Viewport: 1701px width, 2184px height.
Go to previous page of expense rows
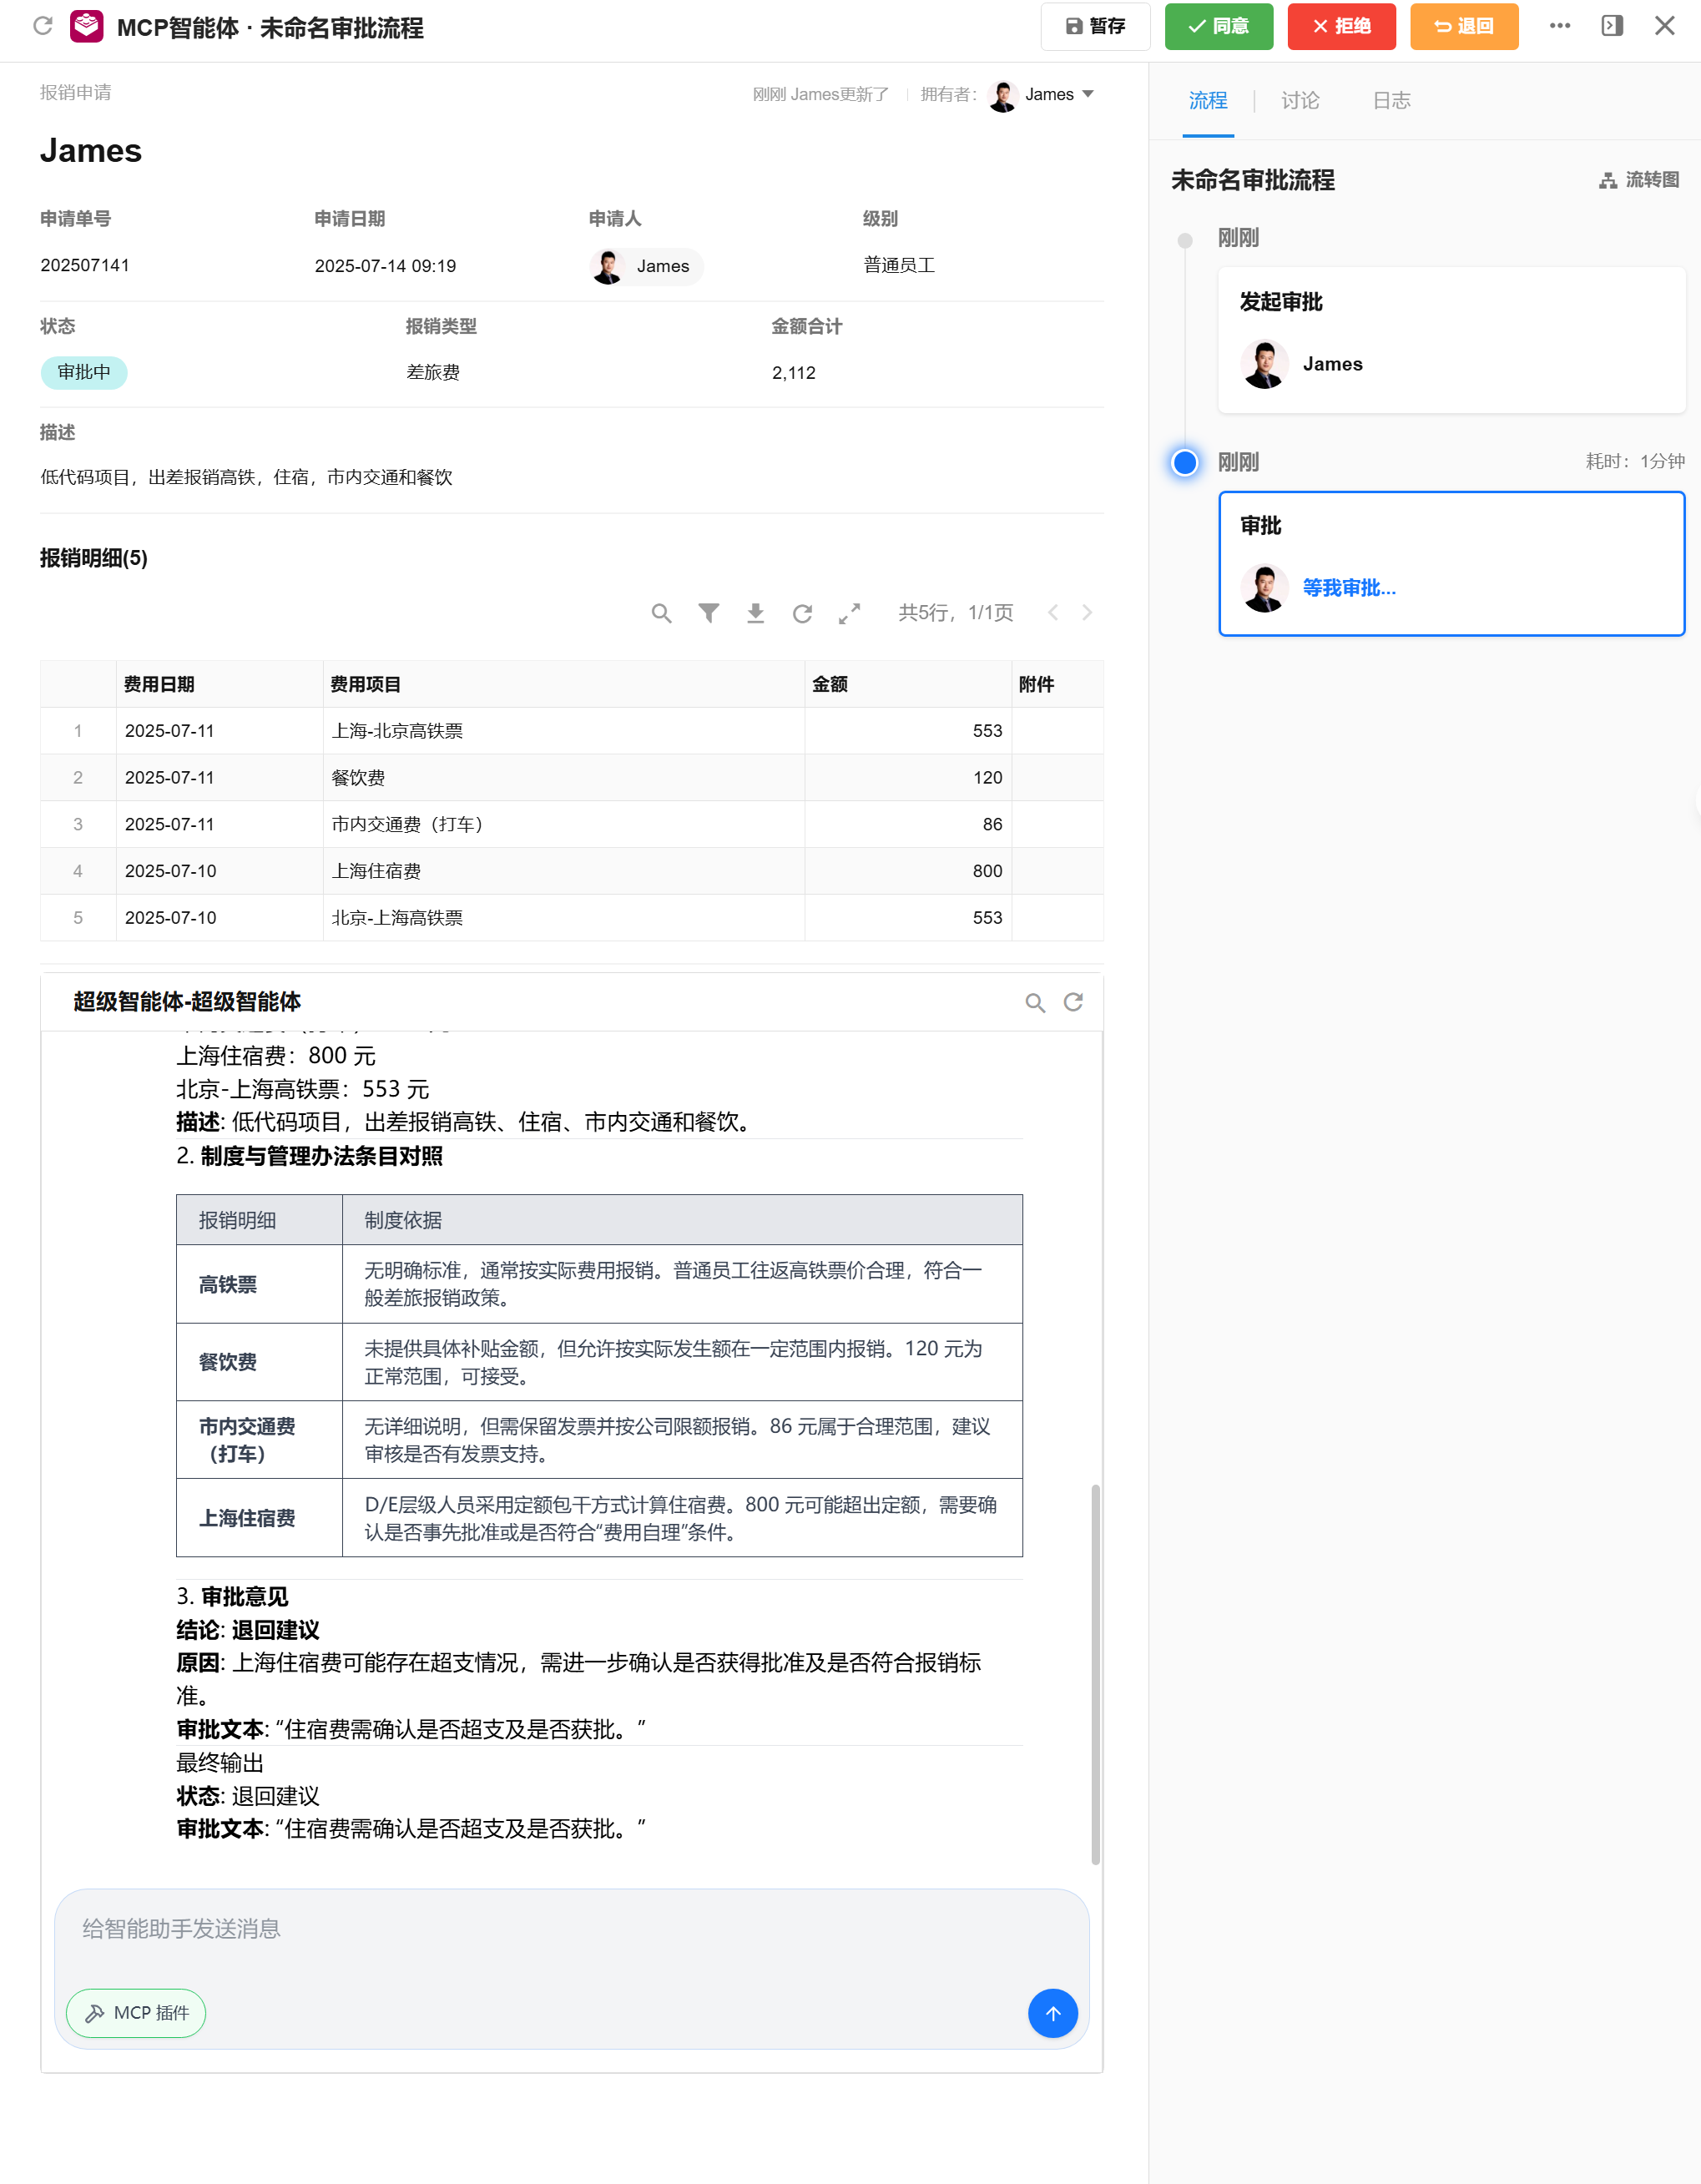(1053, 613)
